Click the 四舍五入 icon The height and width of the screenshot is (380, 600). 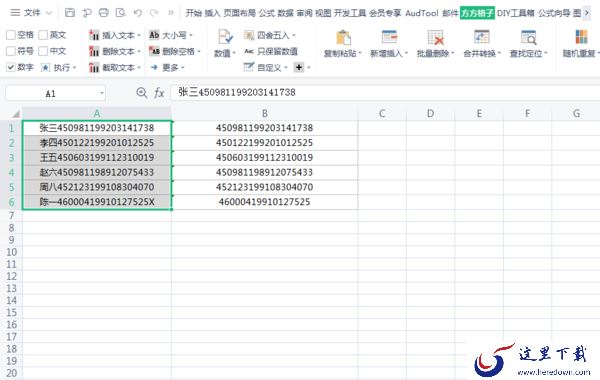pos(249,35)
